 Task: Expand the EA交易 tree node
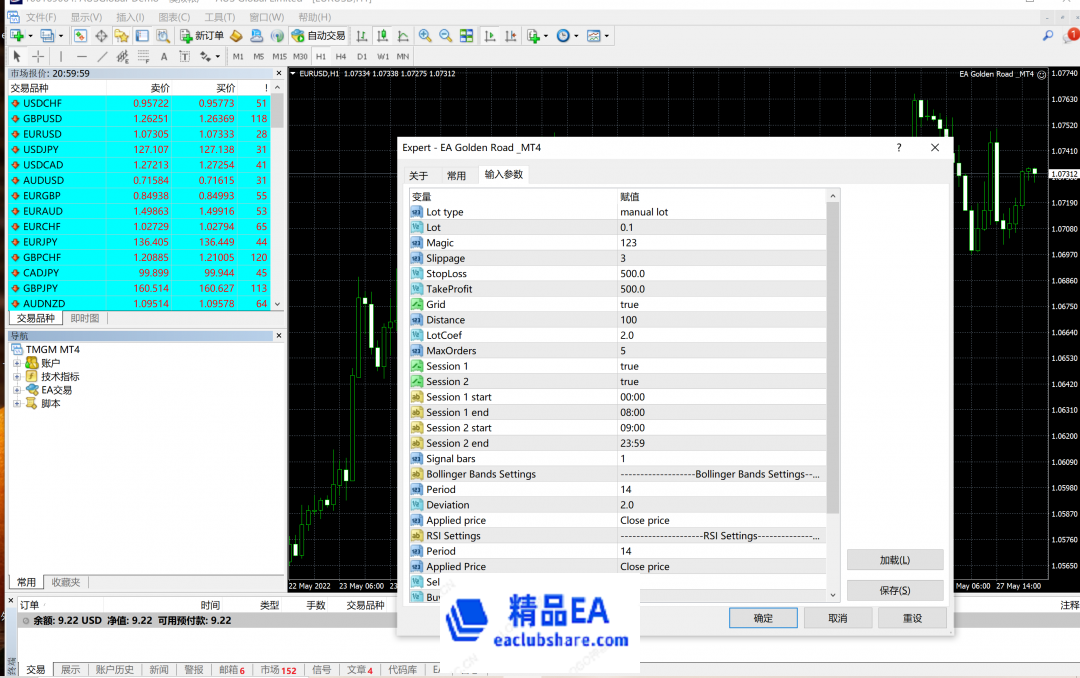click(17, 390)
